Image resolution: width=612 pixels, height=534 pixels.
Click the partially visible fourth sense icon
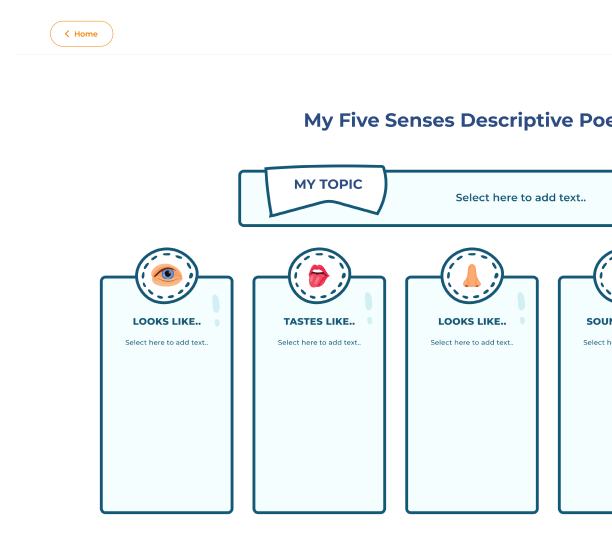coord(603,276)
